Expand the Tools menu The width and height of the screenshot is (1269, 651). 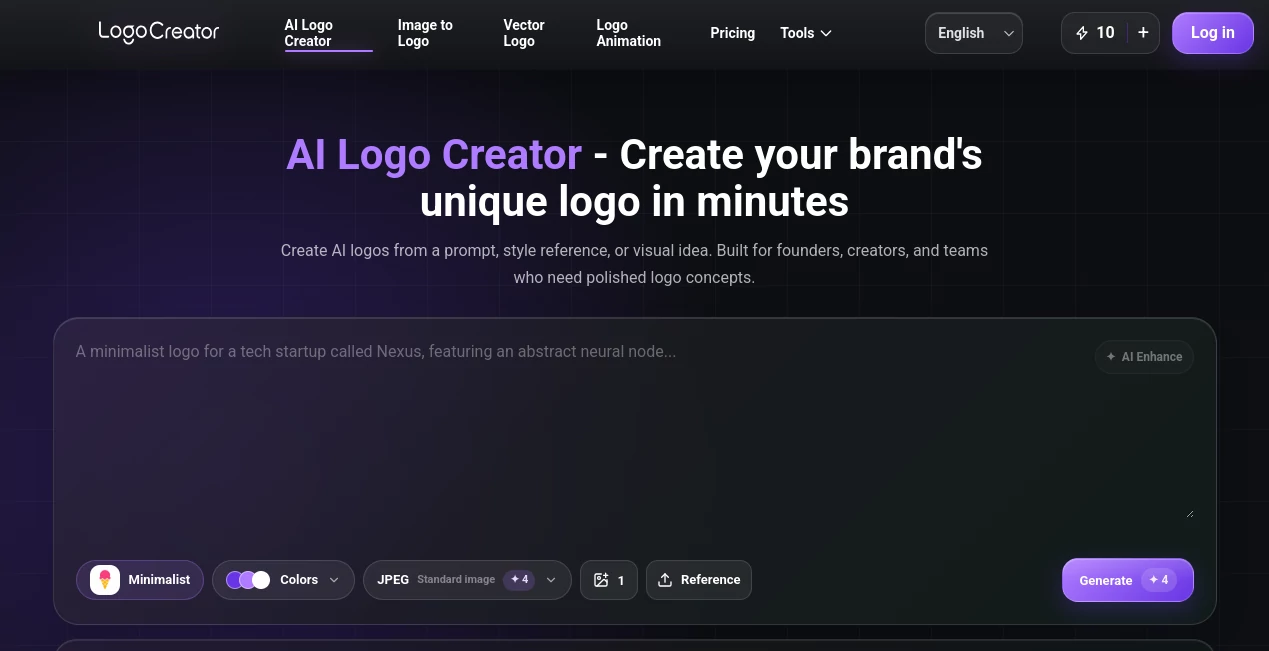click(x=806, y=33)
